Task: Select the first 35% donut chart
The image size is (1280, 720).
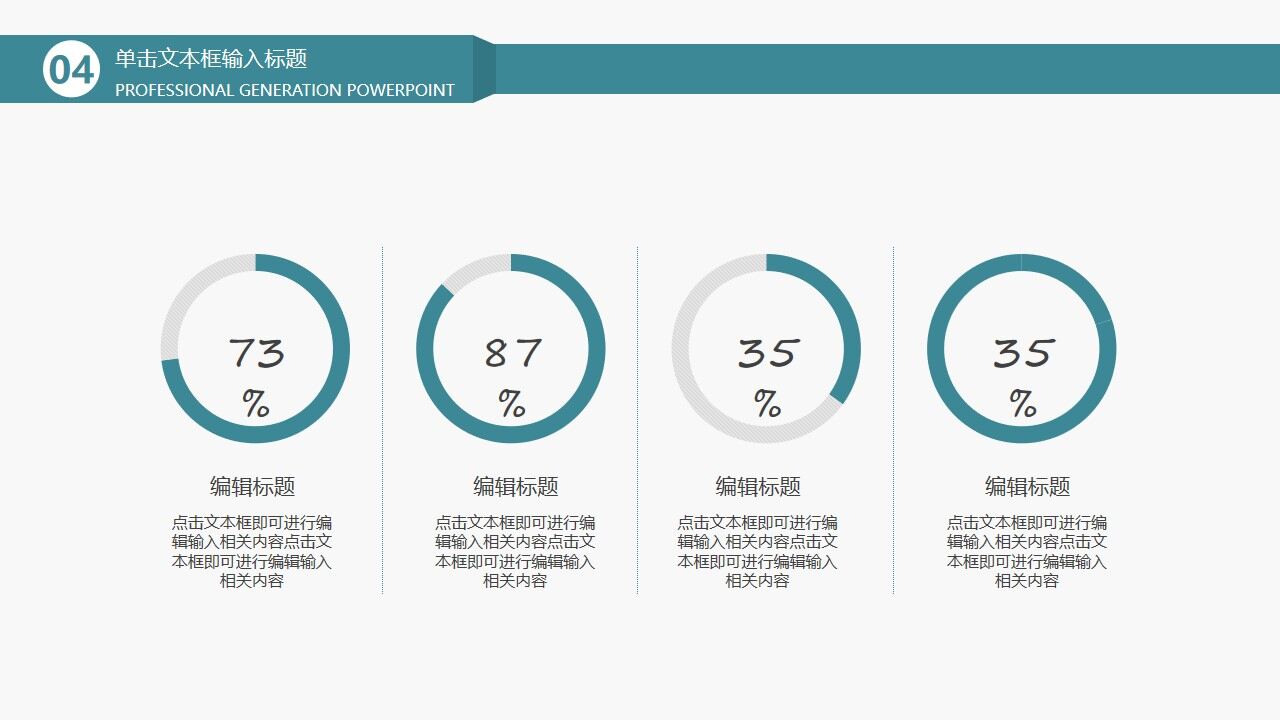Action: (x=768, y=350)
